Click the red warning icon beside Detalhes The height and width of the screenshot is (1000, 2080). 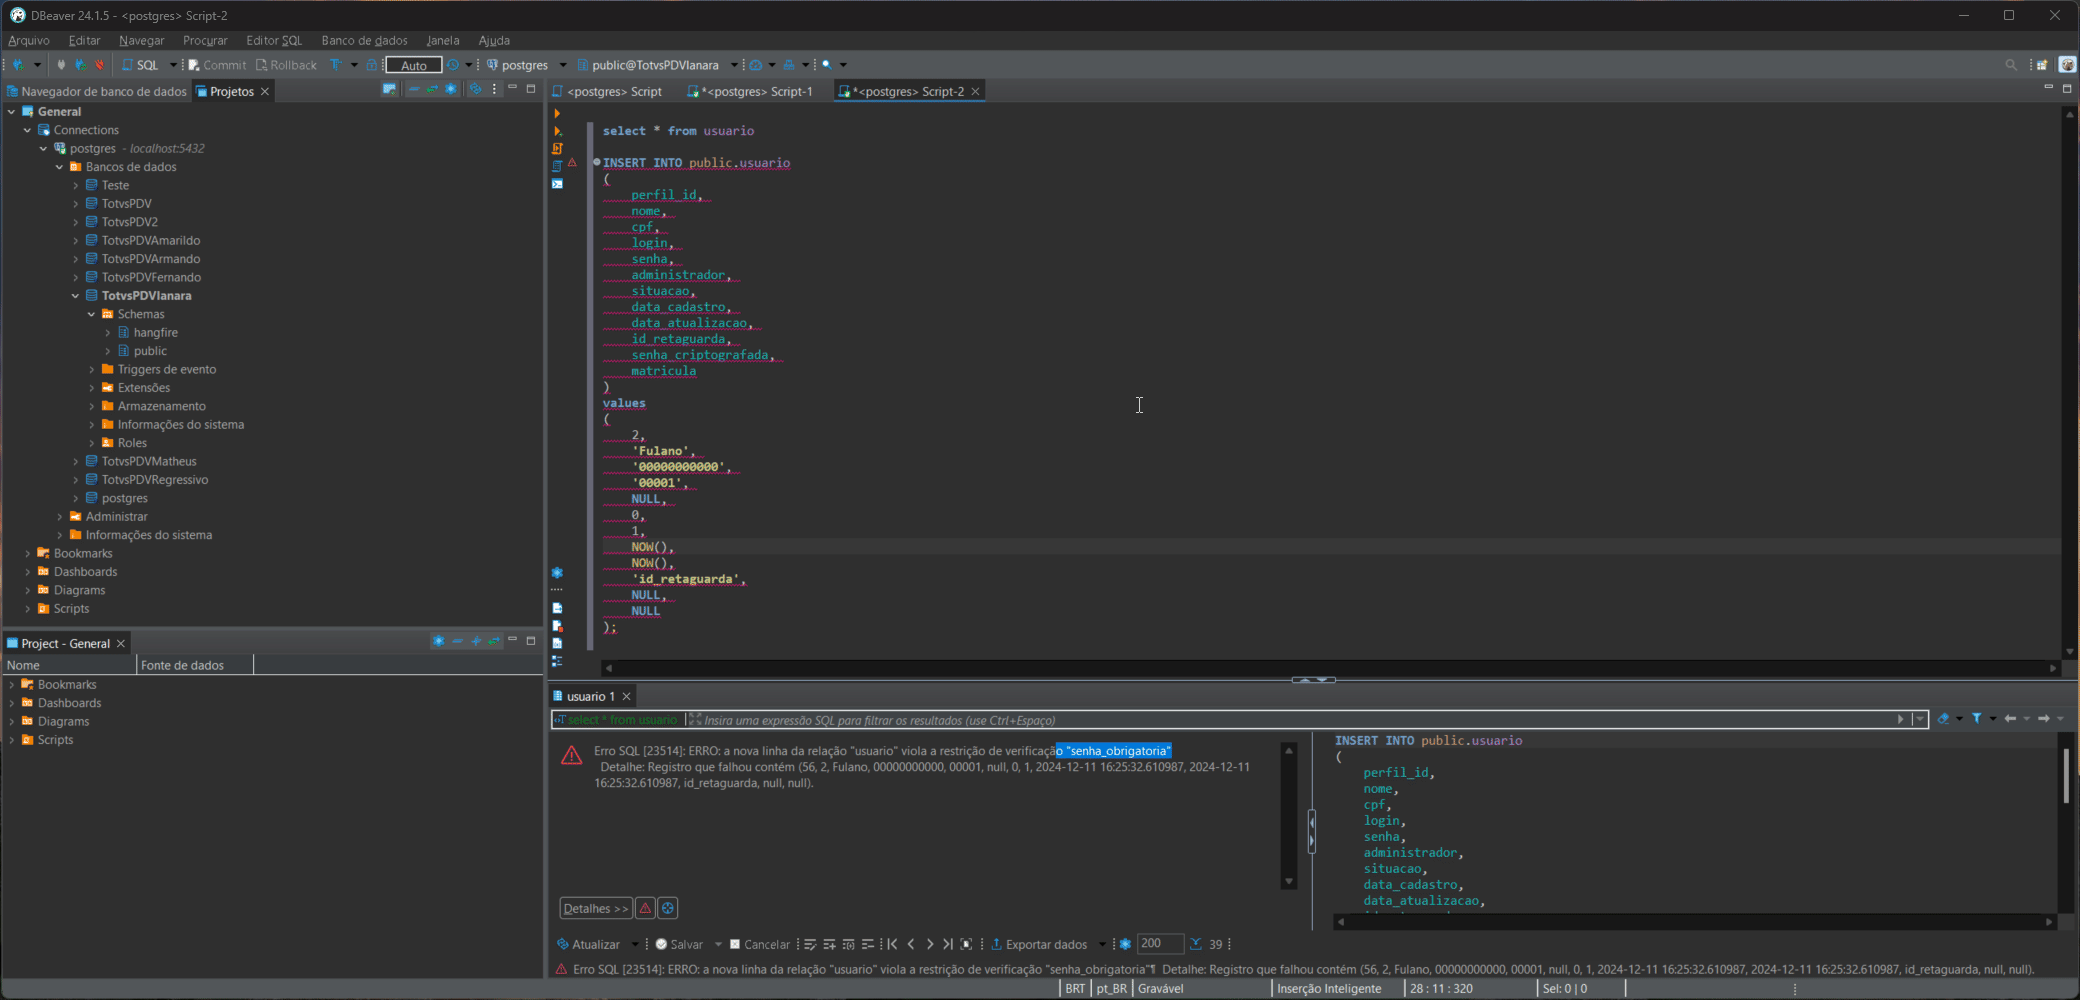click(x=645, y=908)
